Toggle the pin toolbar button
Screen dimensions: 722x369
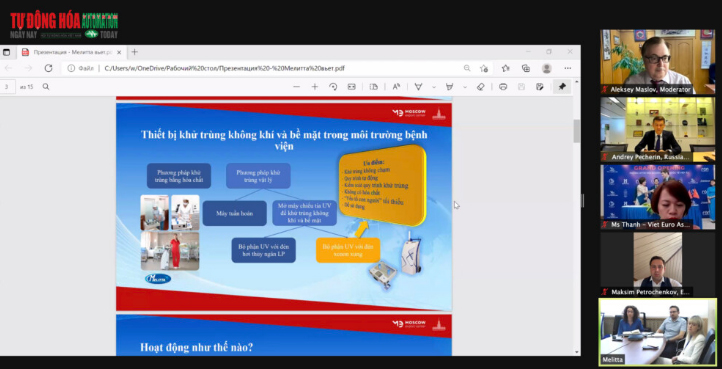coord(562,87)
